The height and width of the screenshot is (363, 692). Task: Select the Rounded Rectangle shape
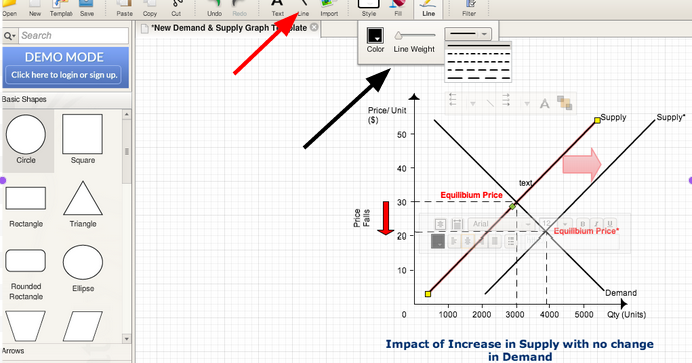coord(26,274)
